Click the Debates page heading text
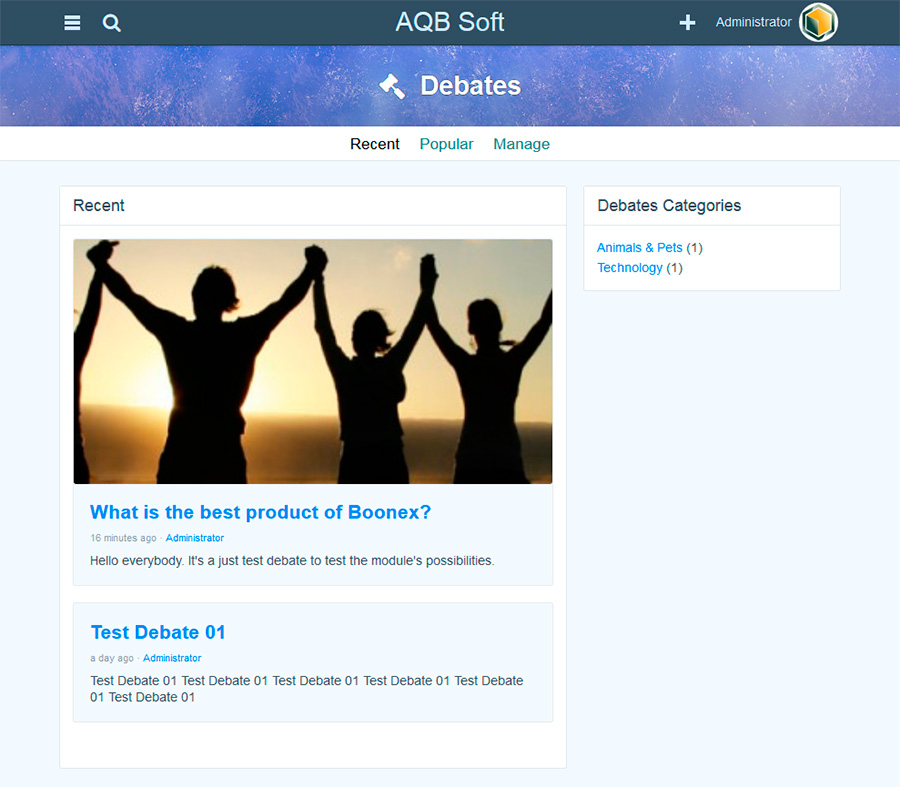The width and height of the screenshot is (900, 787). coord(470,86)
